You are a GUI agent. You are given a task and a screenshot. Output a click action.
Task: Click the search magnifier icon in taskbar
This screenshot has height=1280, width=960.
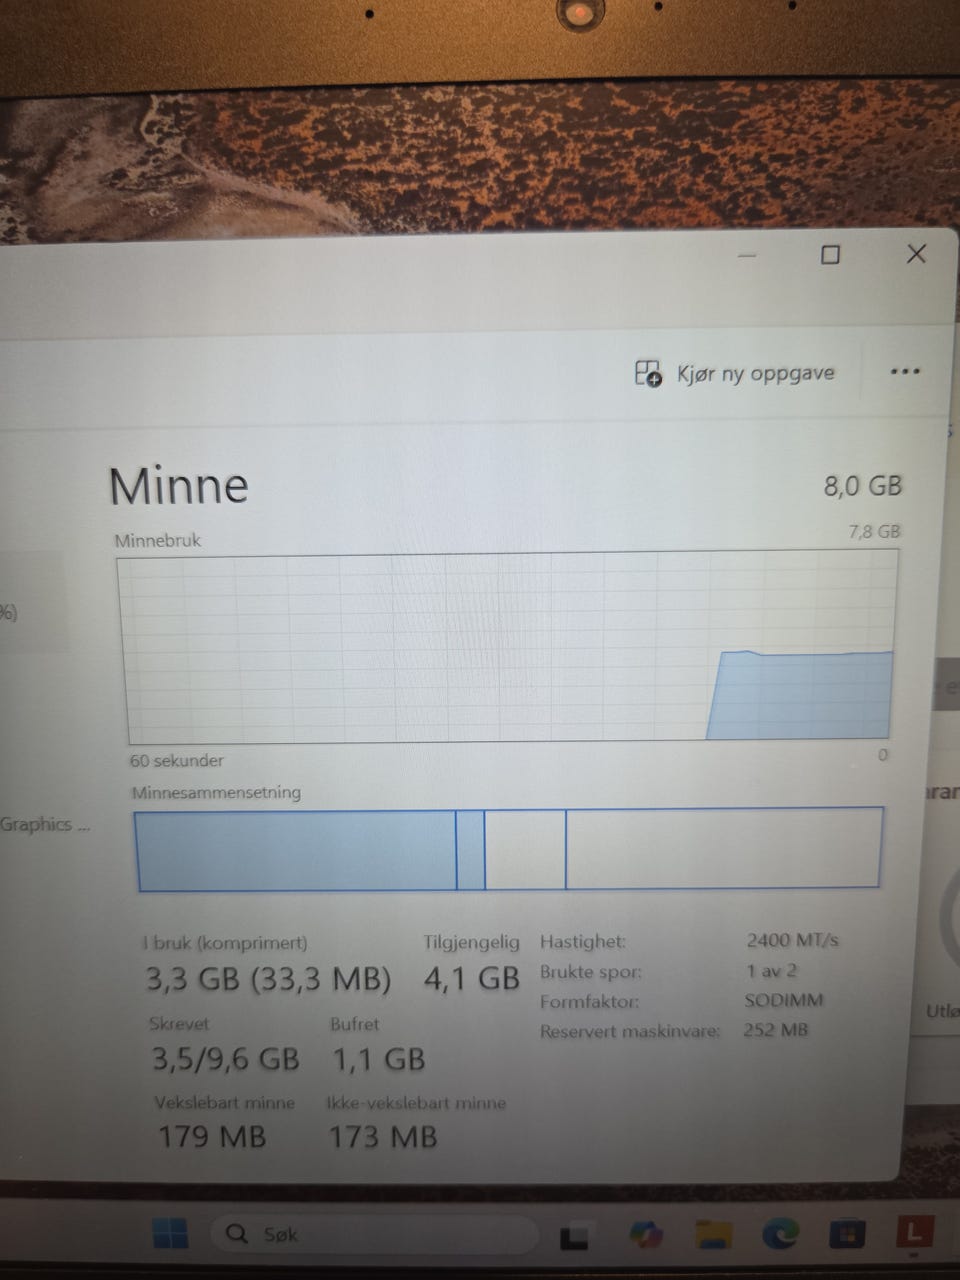(237, 1234)
